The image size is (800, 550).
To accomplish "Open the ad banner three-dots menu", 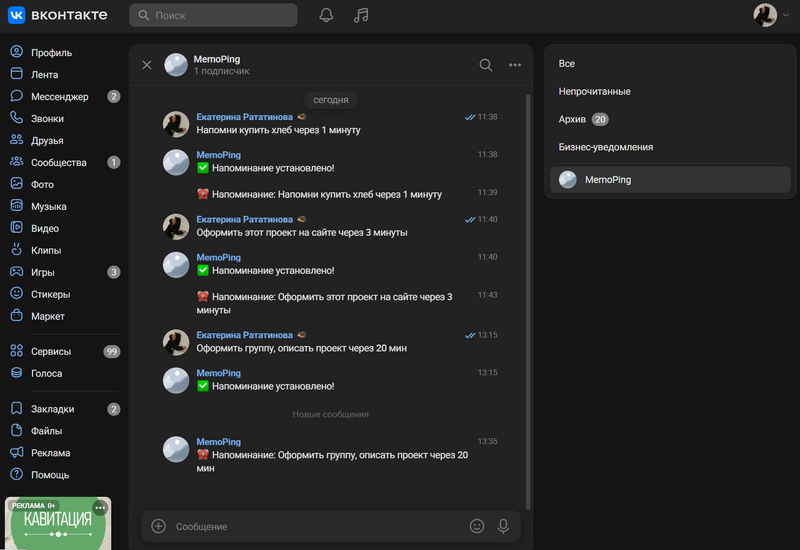I will coord(99,508).
